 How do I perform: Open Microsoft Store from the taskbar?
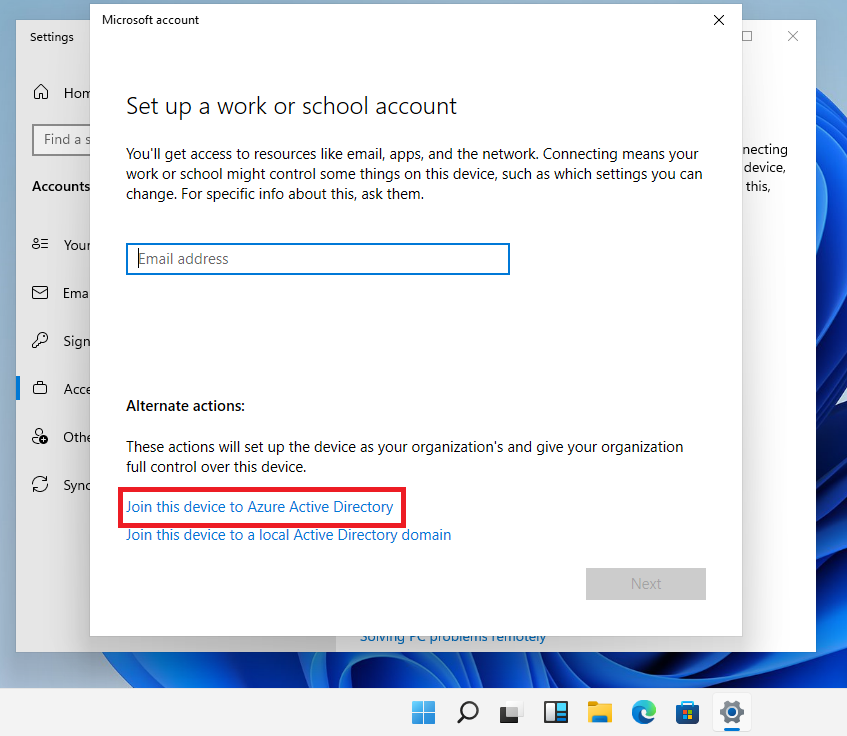point(687,713)
